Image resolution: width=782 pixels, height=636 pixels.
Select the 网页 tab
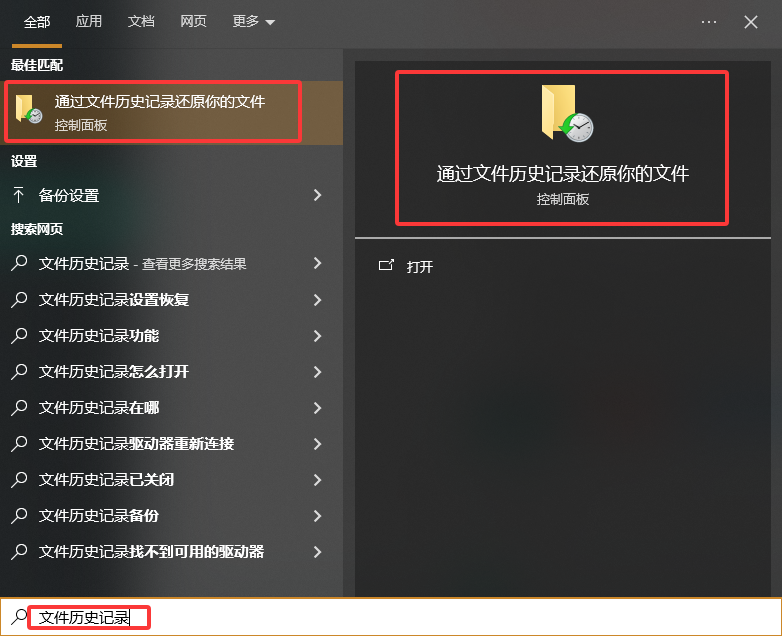click(193, 21)
